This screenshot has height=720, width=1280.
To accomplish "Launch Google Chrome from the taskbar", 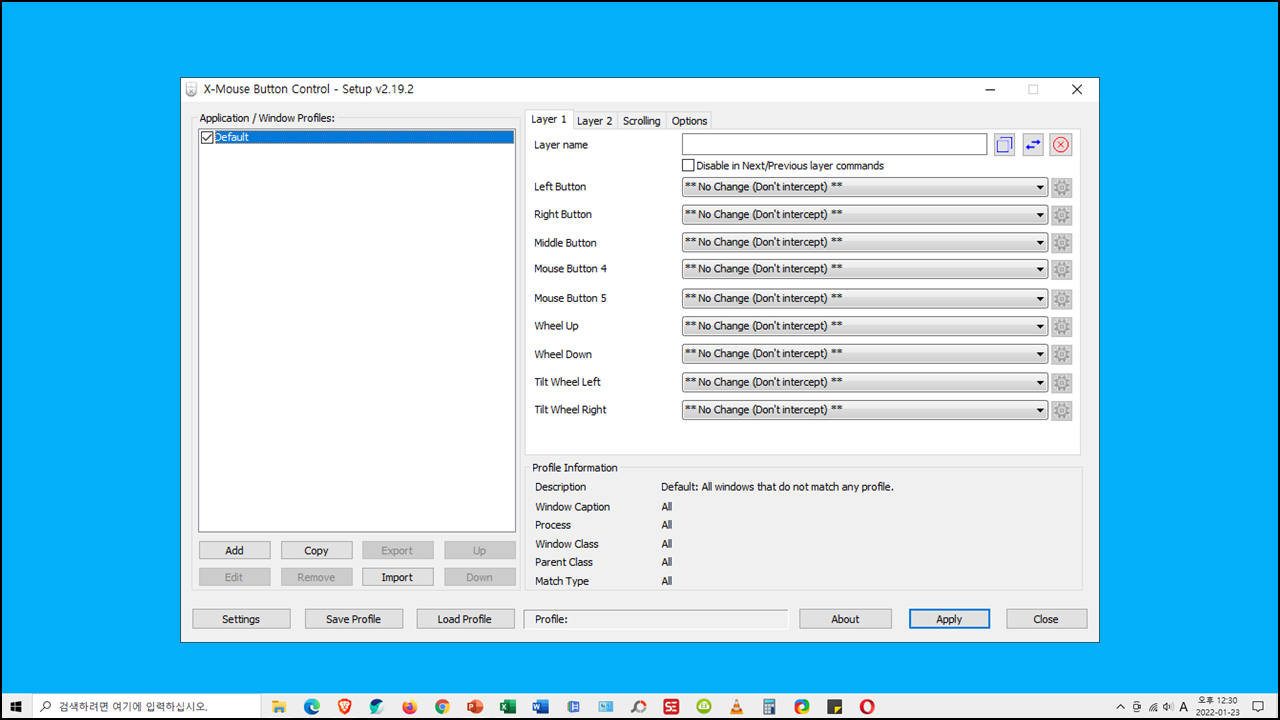I will pos(442,706).
